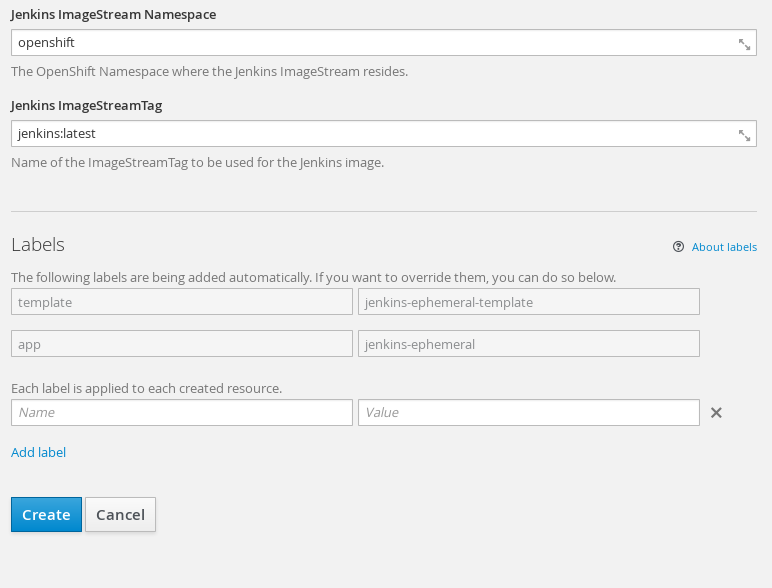Open the About labels link
The width and height of the screenshot is (772, 588).
[724, 247]
